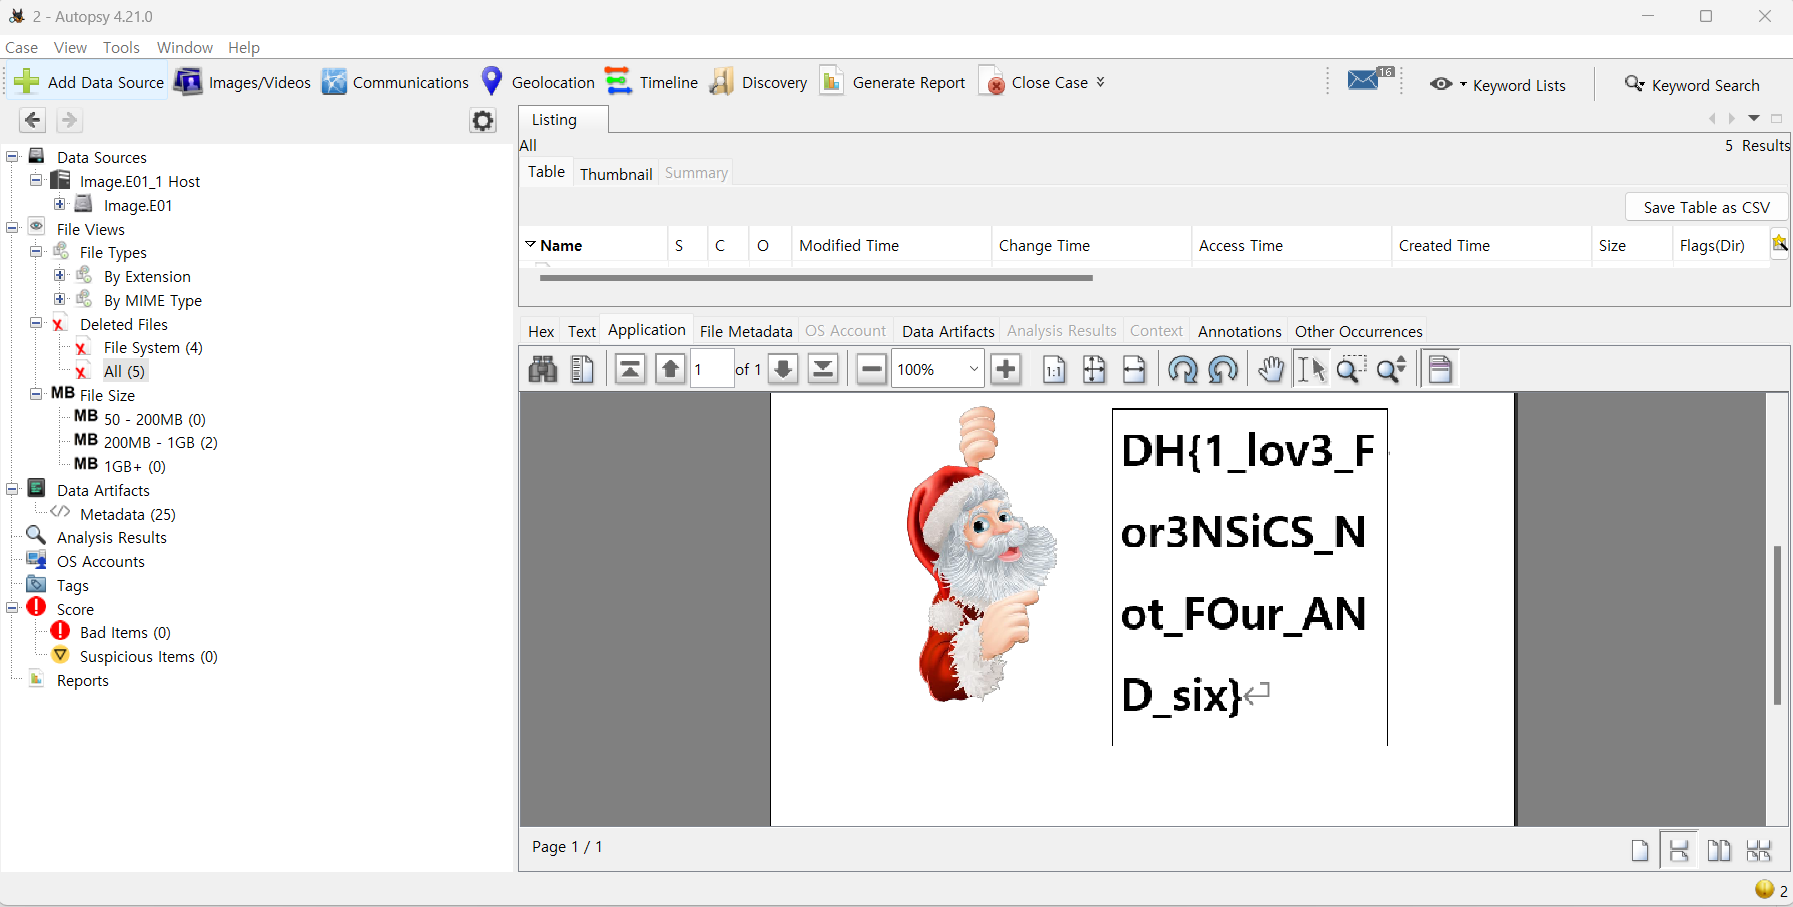Switch to two-page facing view
Screen dimensions: 1793x907
[x=1719, y=851]
